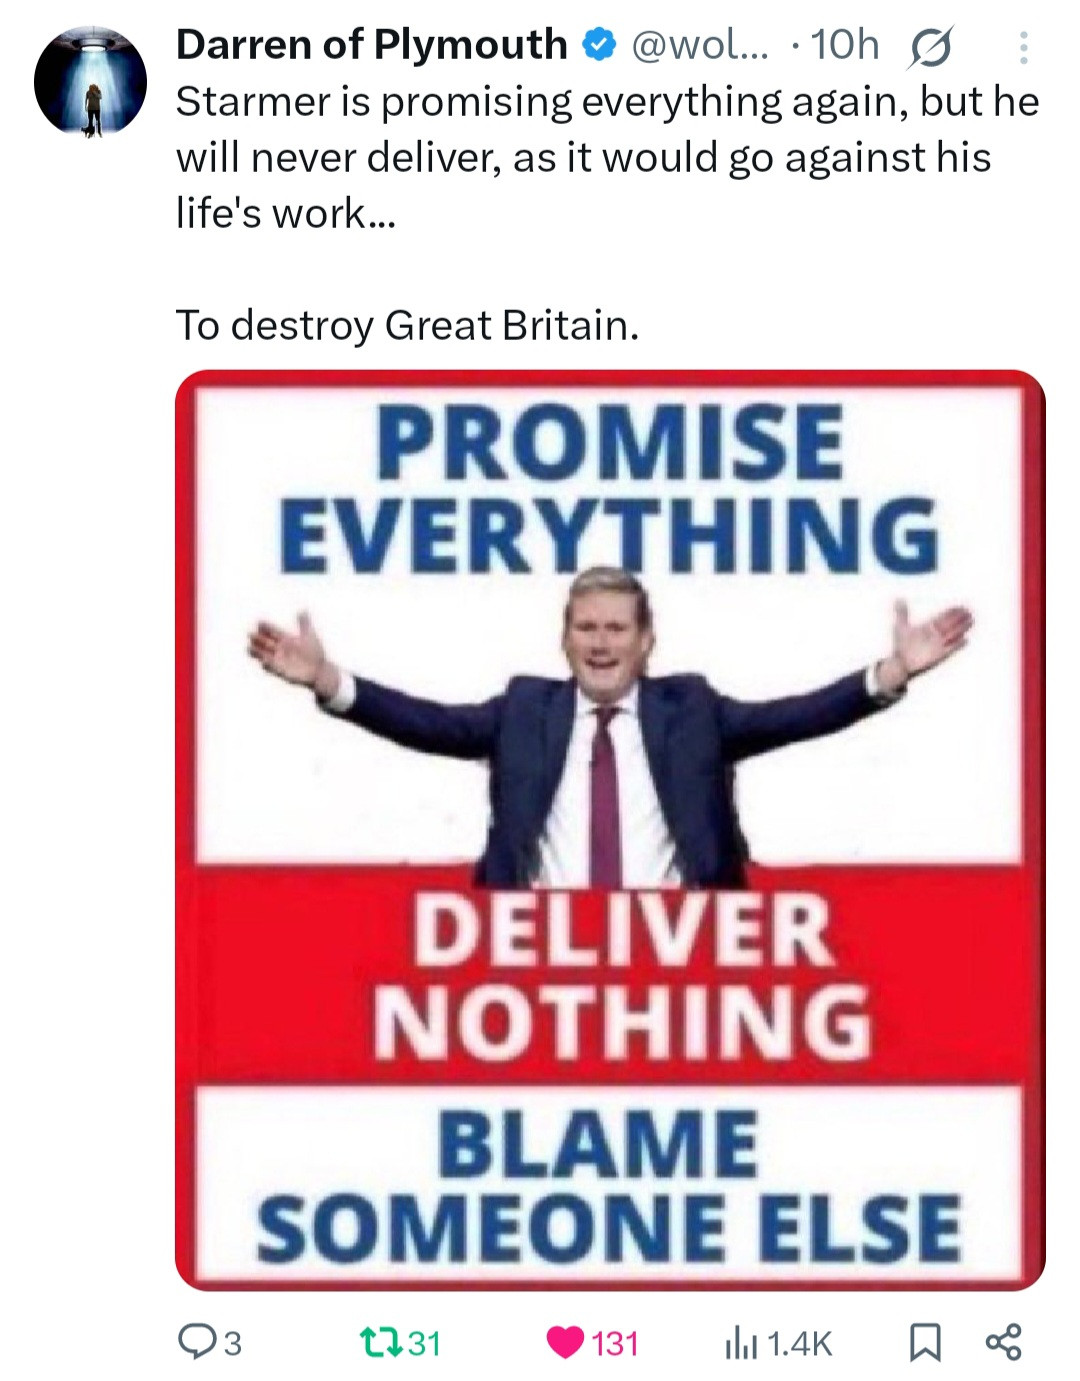This screenshot has height=1381, width=1080.
Task: Tap the like count 131
Action: click(x=615, y=1343)
